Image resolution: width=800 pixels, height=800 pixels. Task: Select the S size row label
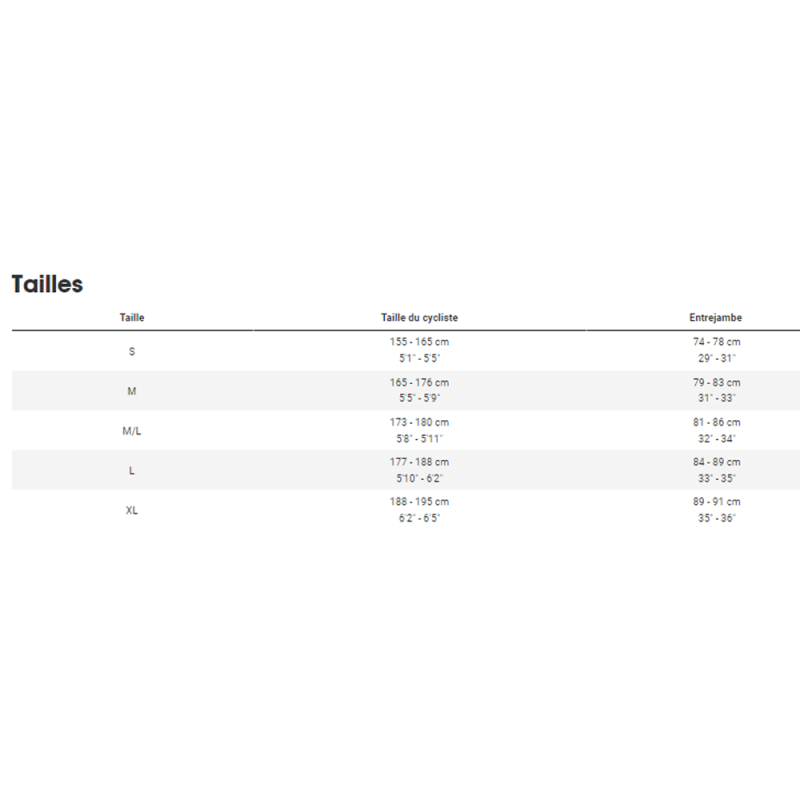[x=132, y=351]
